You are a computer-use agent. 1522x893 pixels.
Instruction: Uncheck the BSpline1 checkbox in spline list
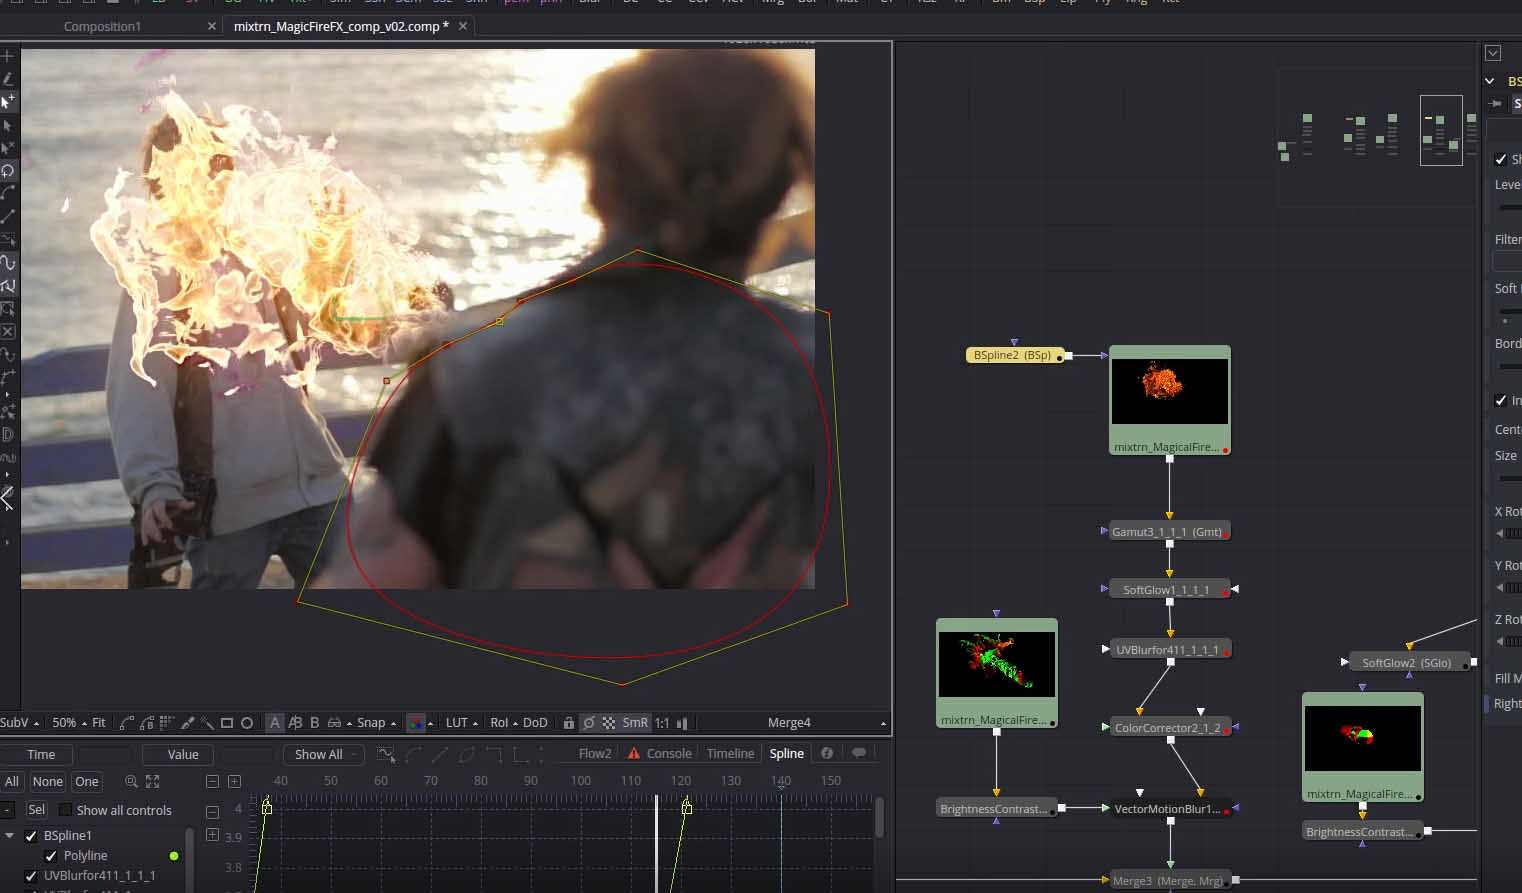point(31,836)
